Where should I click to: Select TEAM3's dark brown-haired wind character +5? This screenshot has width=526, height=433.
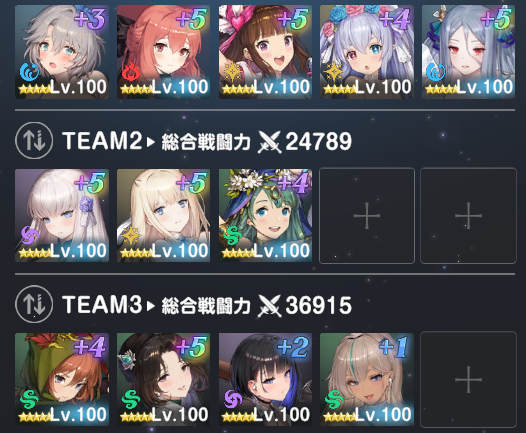163,379
